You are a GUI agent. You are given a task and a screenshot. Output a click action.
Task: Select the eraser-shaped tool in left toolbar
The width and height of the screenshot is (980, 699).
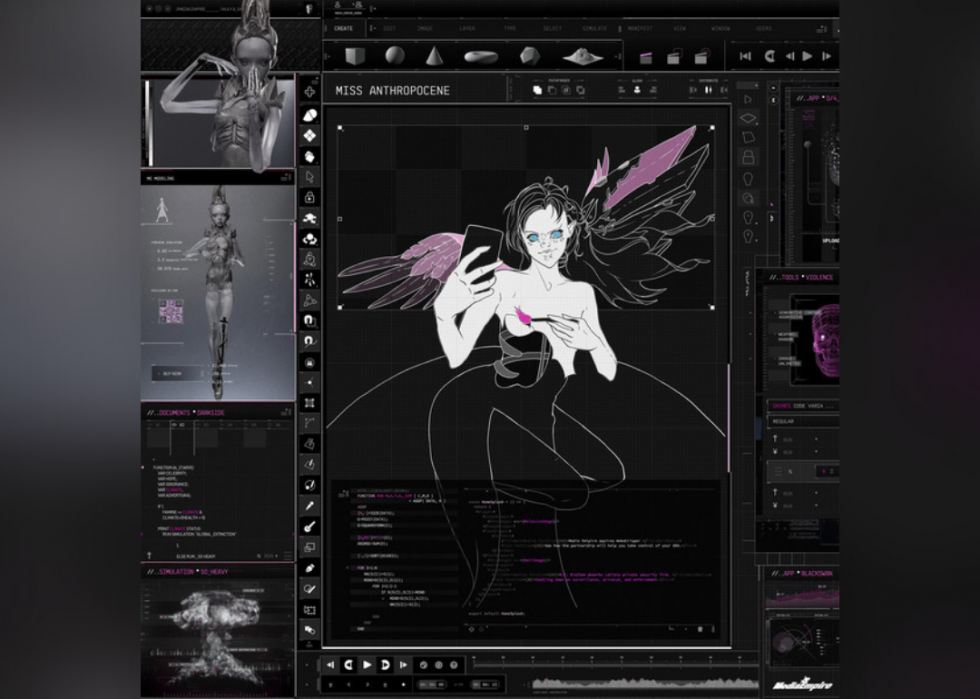point(309,114)
